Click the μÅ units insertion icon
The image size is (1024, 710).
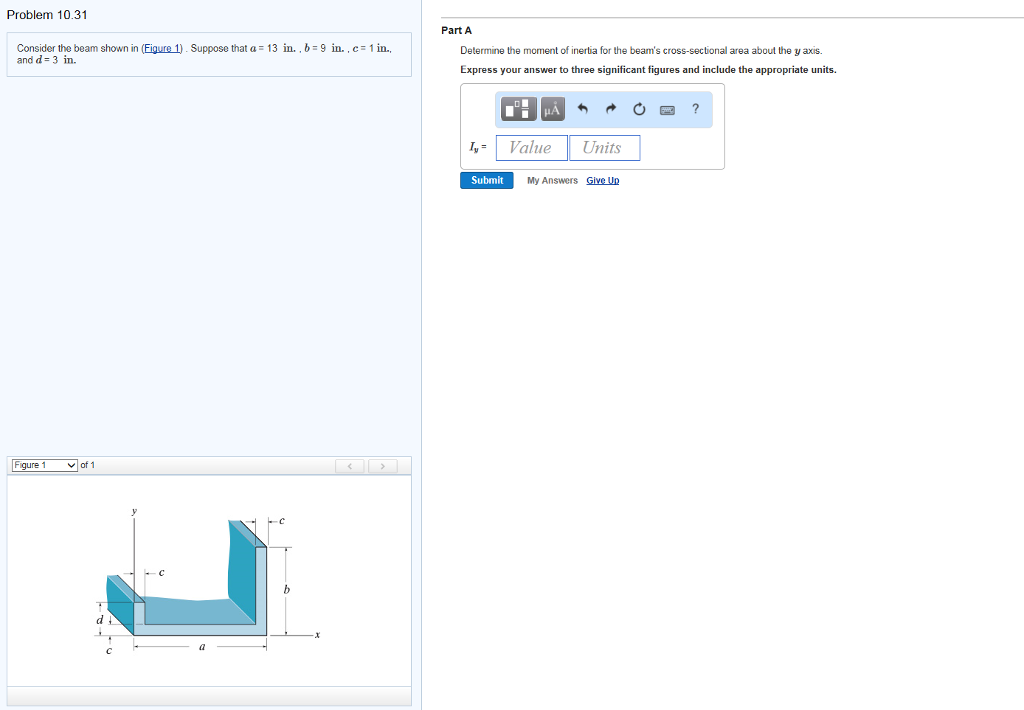pos(551,109)
